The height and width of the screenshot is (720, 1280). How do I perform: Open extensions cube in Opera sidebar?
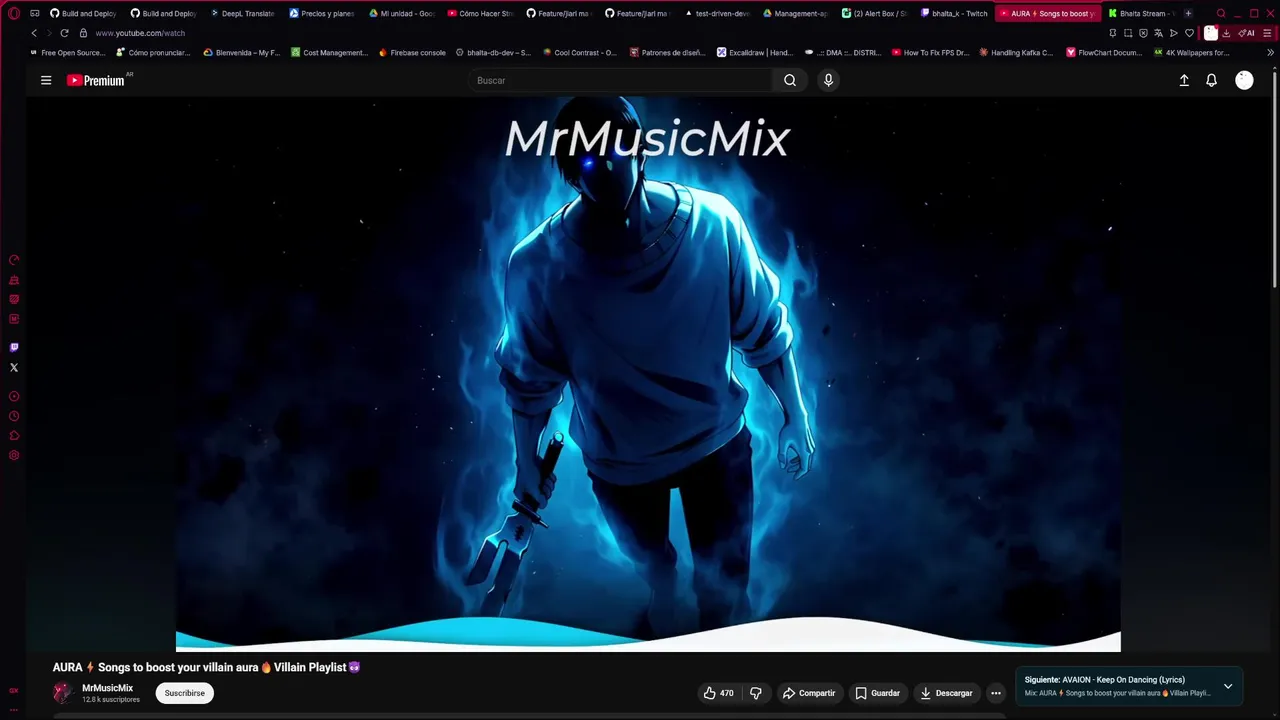14,435
